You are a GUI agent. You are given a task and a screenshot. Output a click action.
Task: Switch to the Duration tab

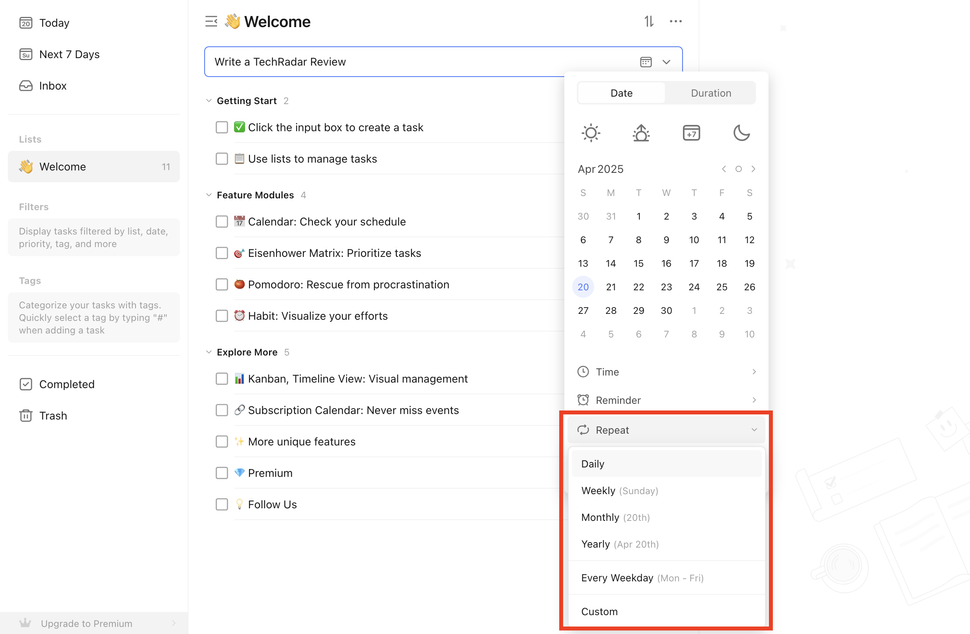tap(709, 92)
